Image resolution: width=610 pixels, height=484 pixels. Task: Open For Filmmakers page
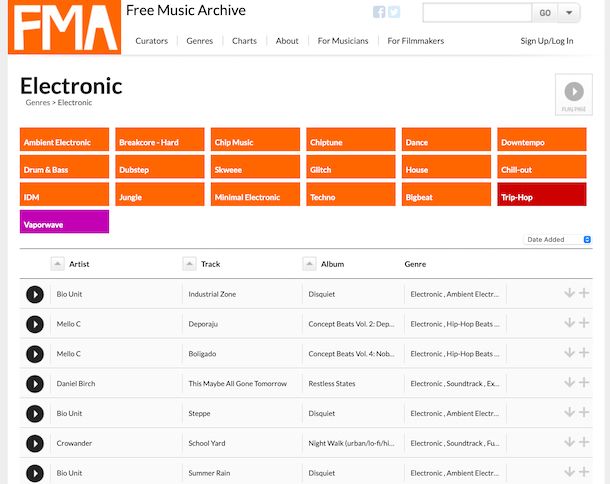[x=415, y=41]
